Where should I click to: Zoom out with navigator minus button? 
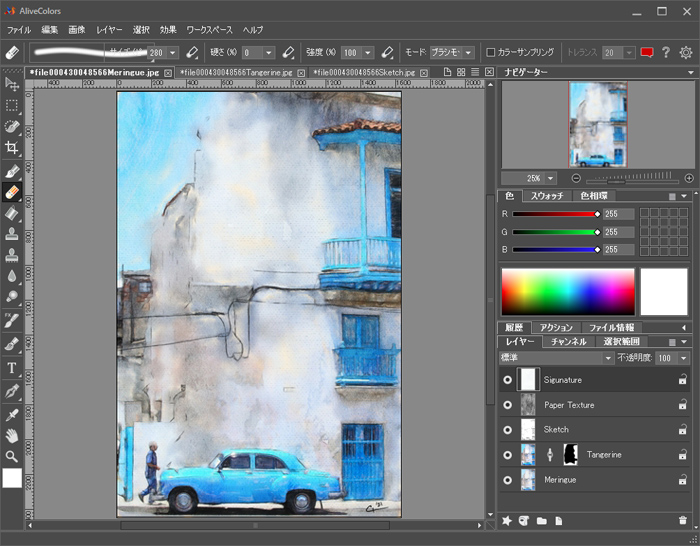click(x=576, y=179)
